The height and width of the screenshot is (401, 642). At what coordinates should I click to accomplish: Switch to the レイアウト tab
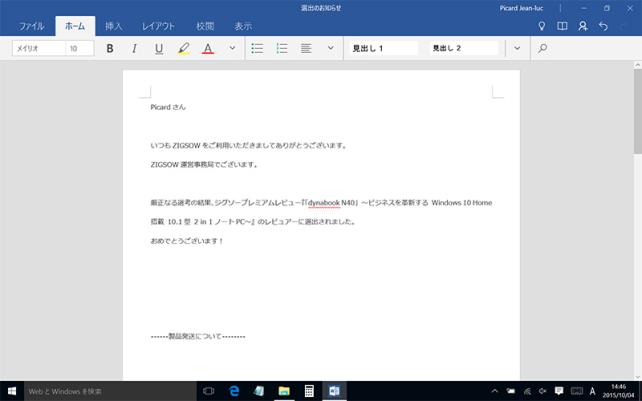[158, 26]
